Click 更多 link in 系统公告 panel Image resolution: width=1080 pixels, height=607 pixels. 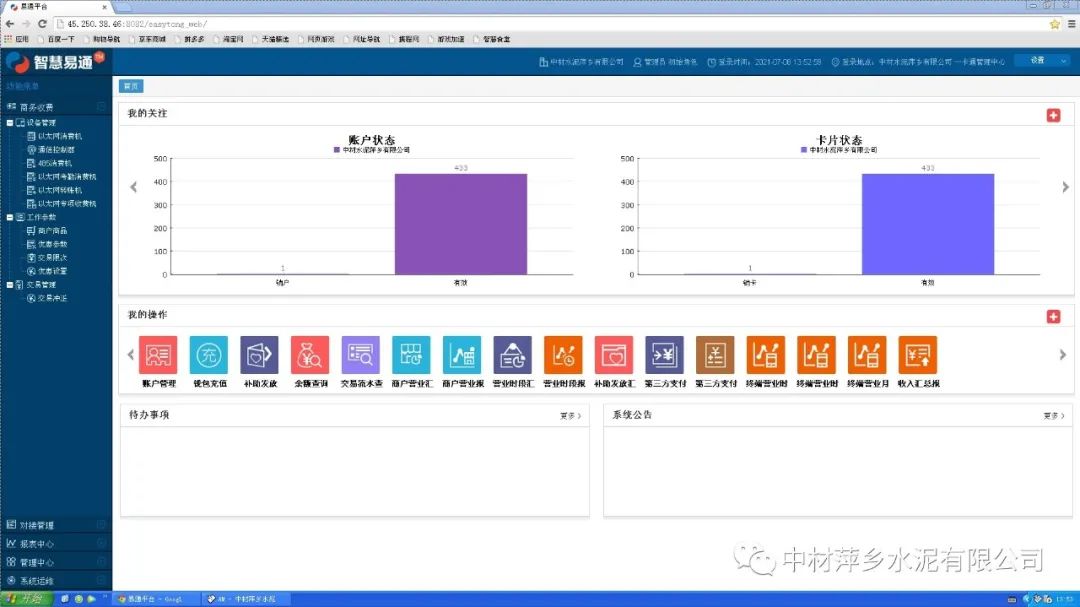click(x=1053, y=415)
